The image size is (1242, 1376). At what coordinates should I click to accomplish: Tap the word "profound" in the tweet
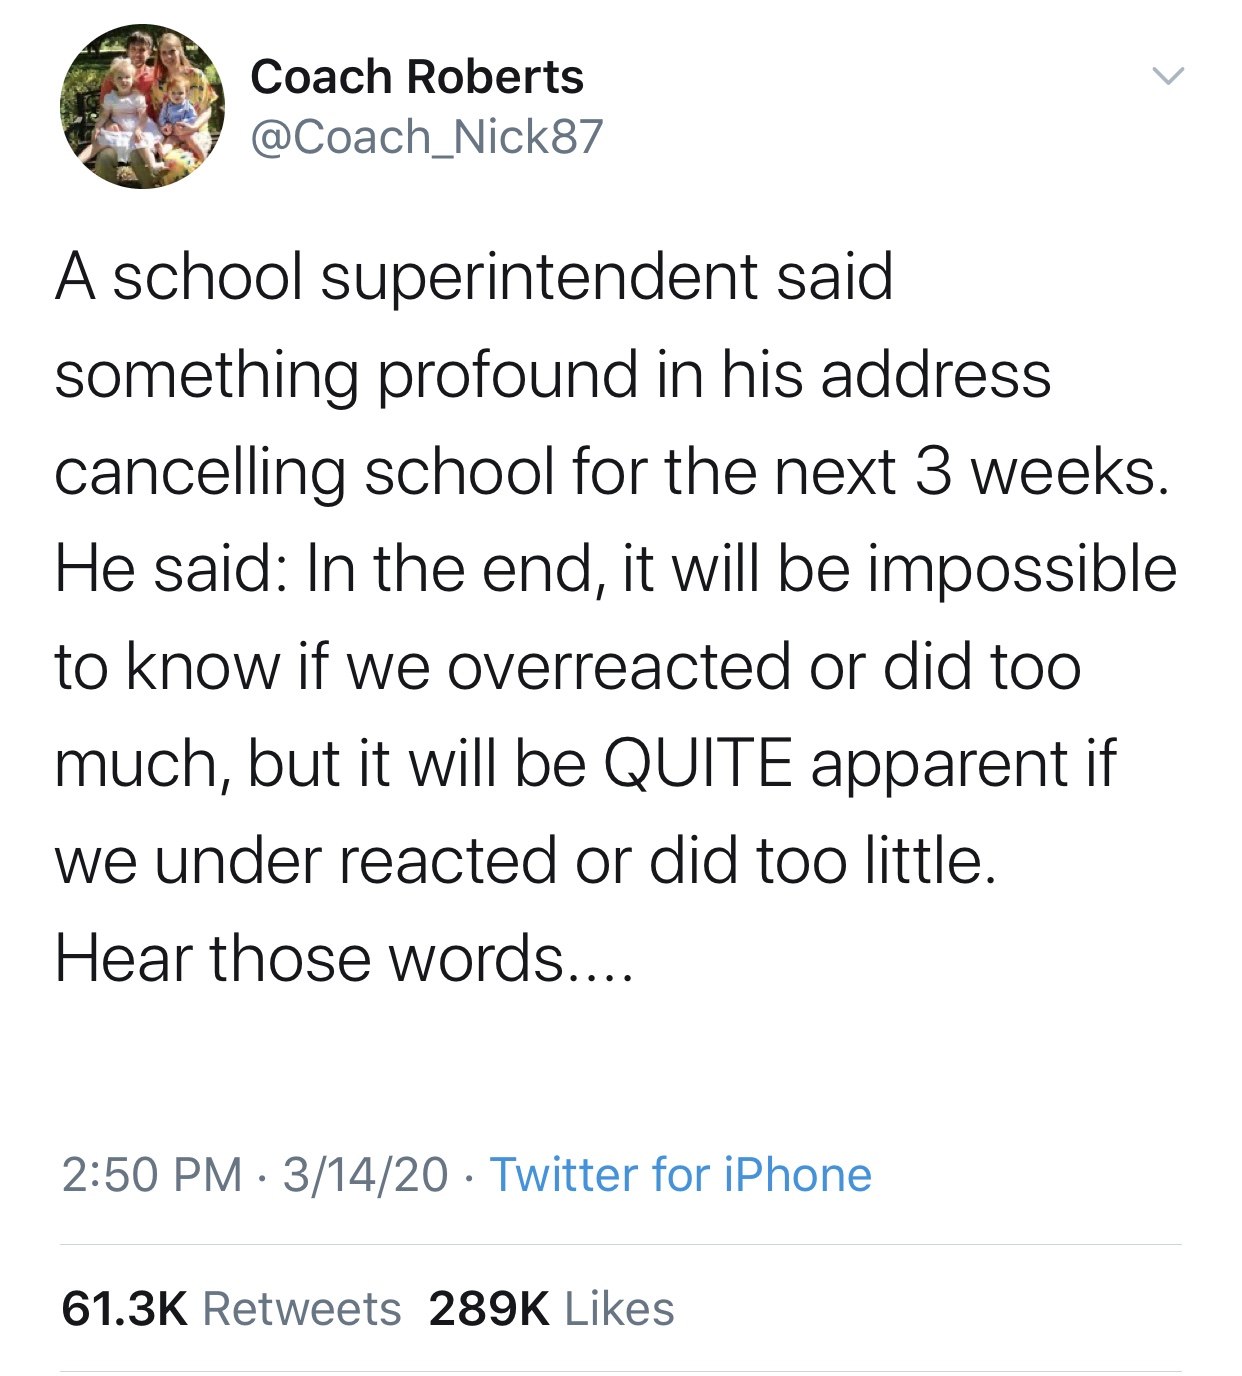(507, 375)
